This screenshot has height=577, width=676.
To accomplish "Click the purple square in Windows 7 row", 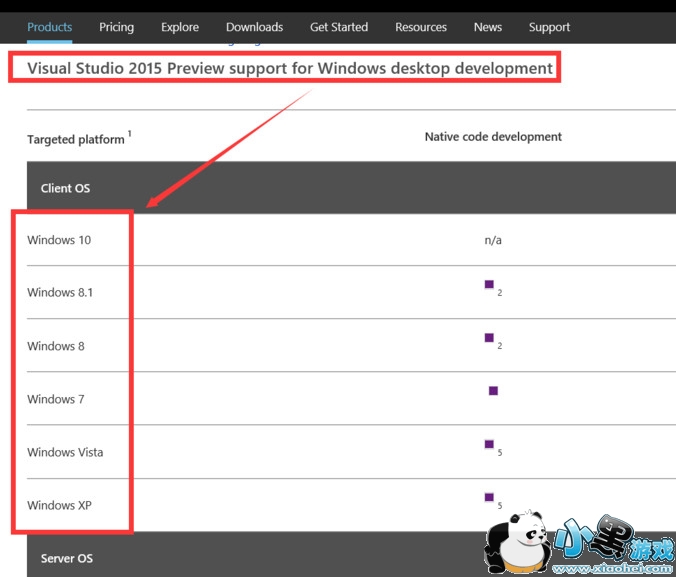I will [493, 391].
